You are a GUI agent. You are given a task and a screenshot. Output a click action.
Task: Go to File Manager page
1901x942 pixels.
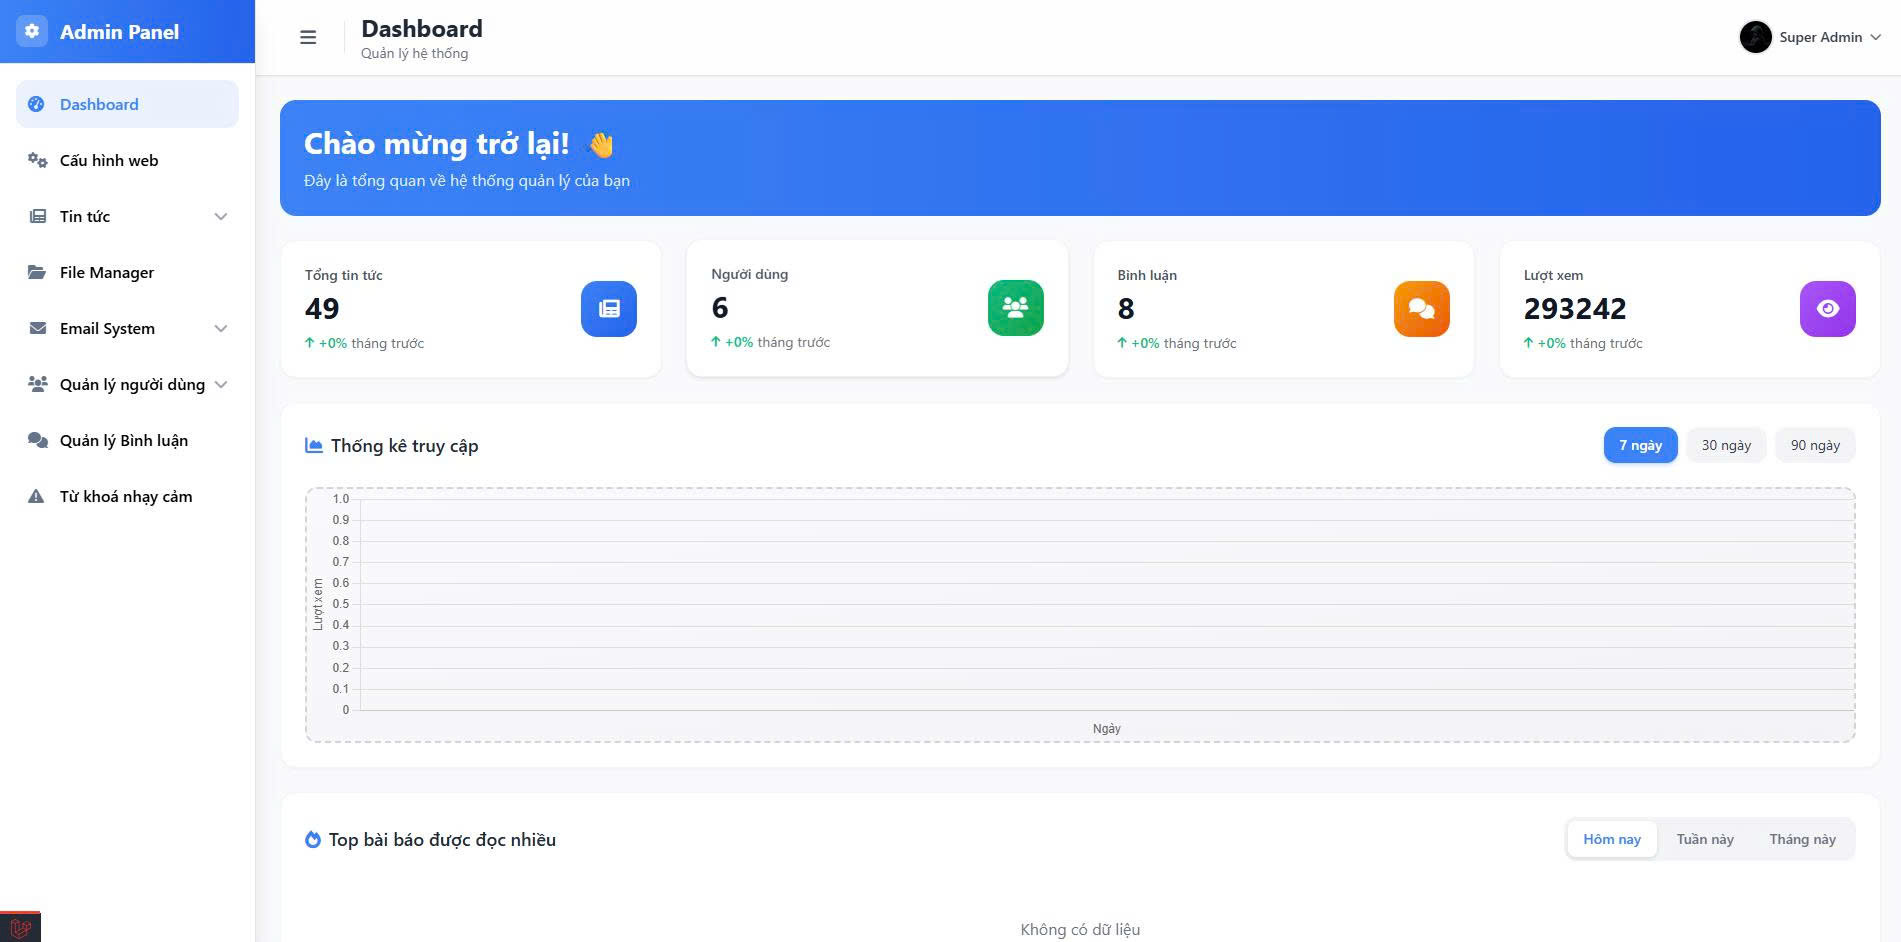click(107, 272)
